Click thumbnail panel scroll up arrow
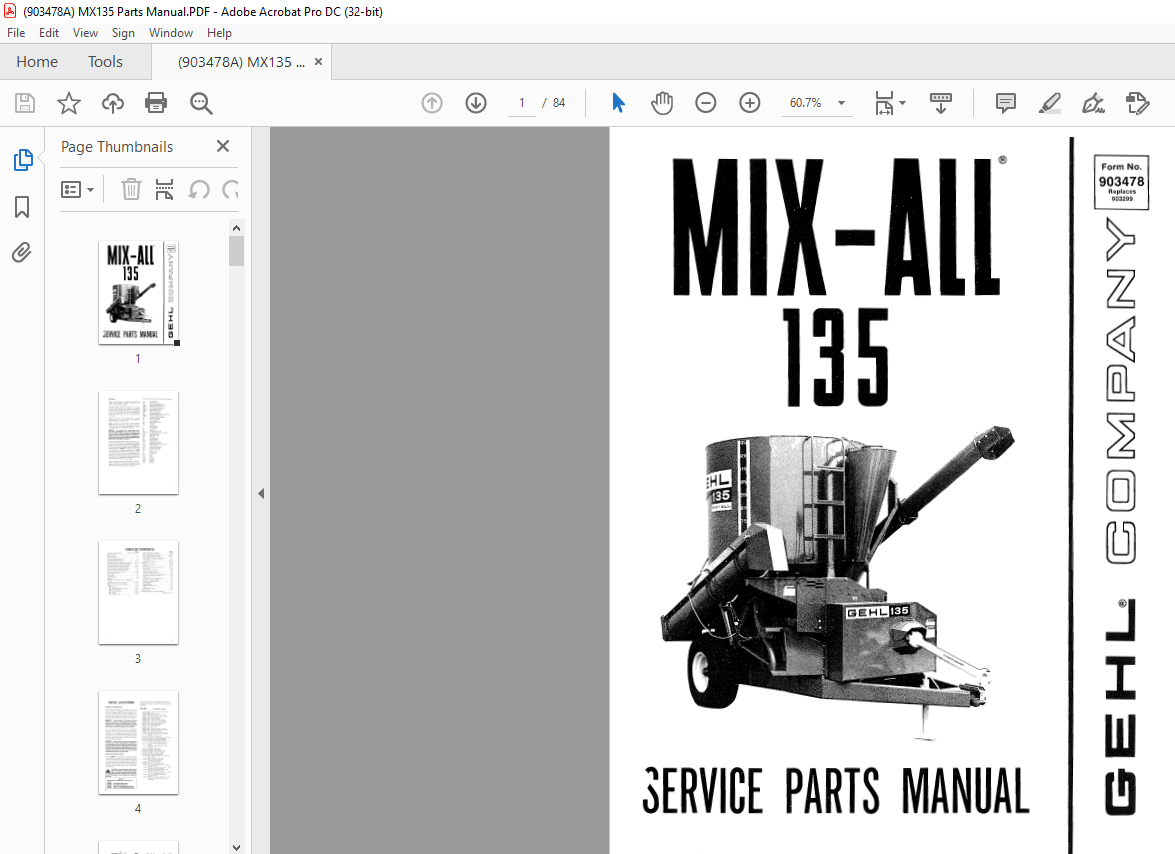Image resolution: width=1175 pixels, height=854 pixels. (x=237, y=228)
